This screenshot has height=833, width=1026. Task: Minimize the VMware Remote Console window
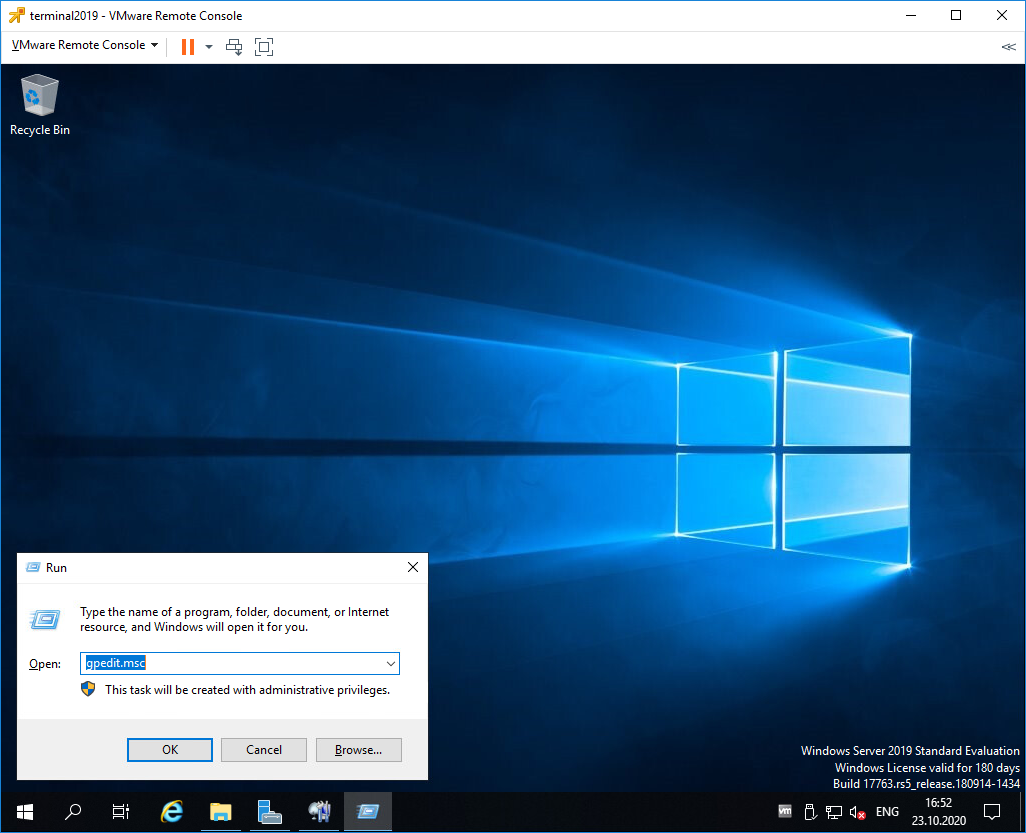(x=910, y=15)
